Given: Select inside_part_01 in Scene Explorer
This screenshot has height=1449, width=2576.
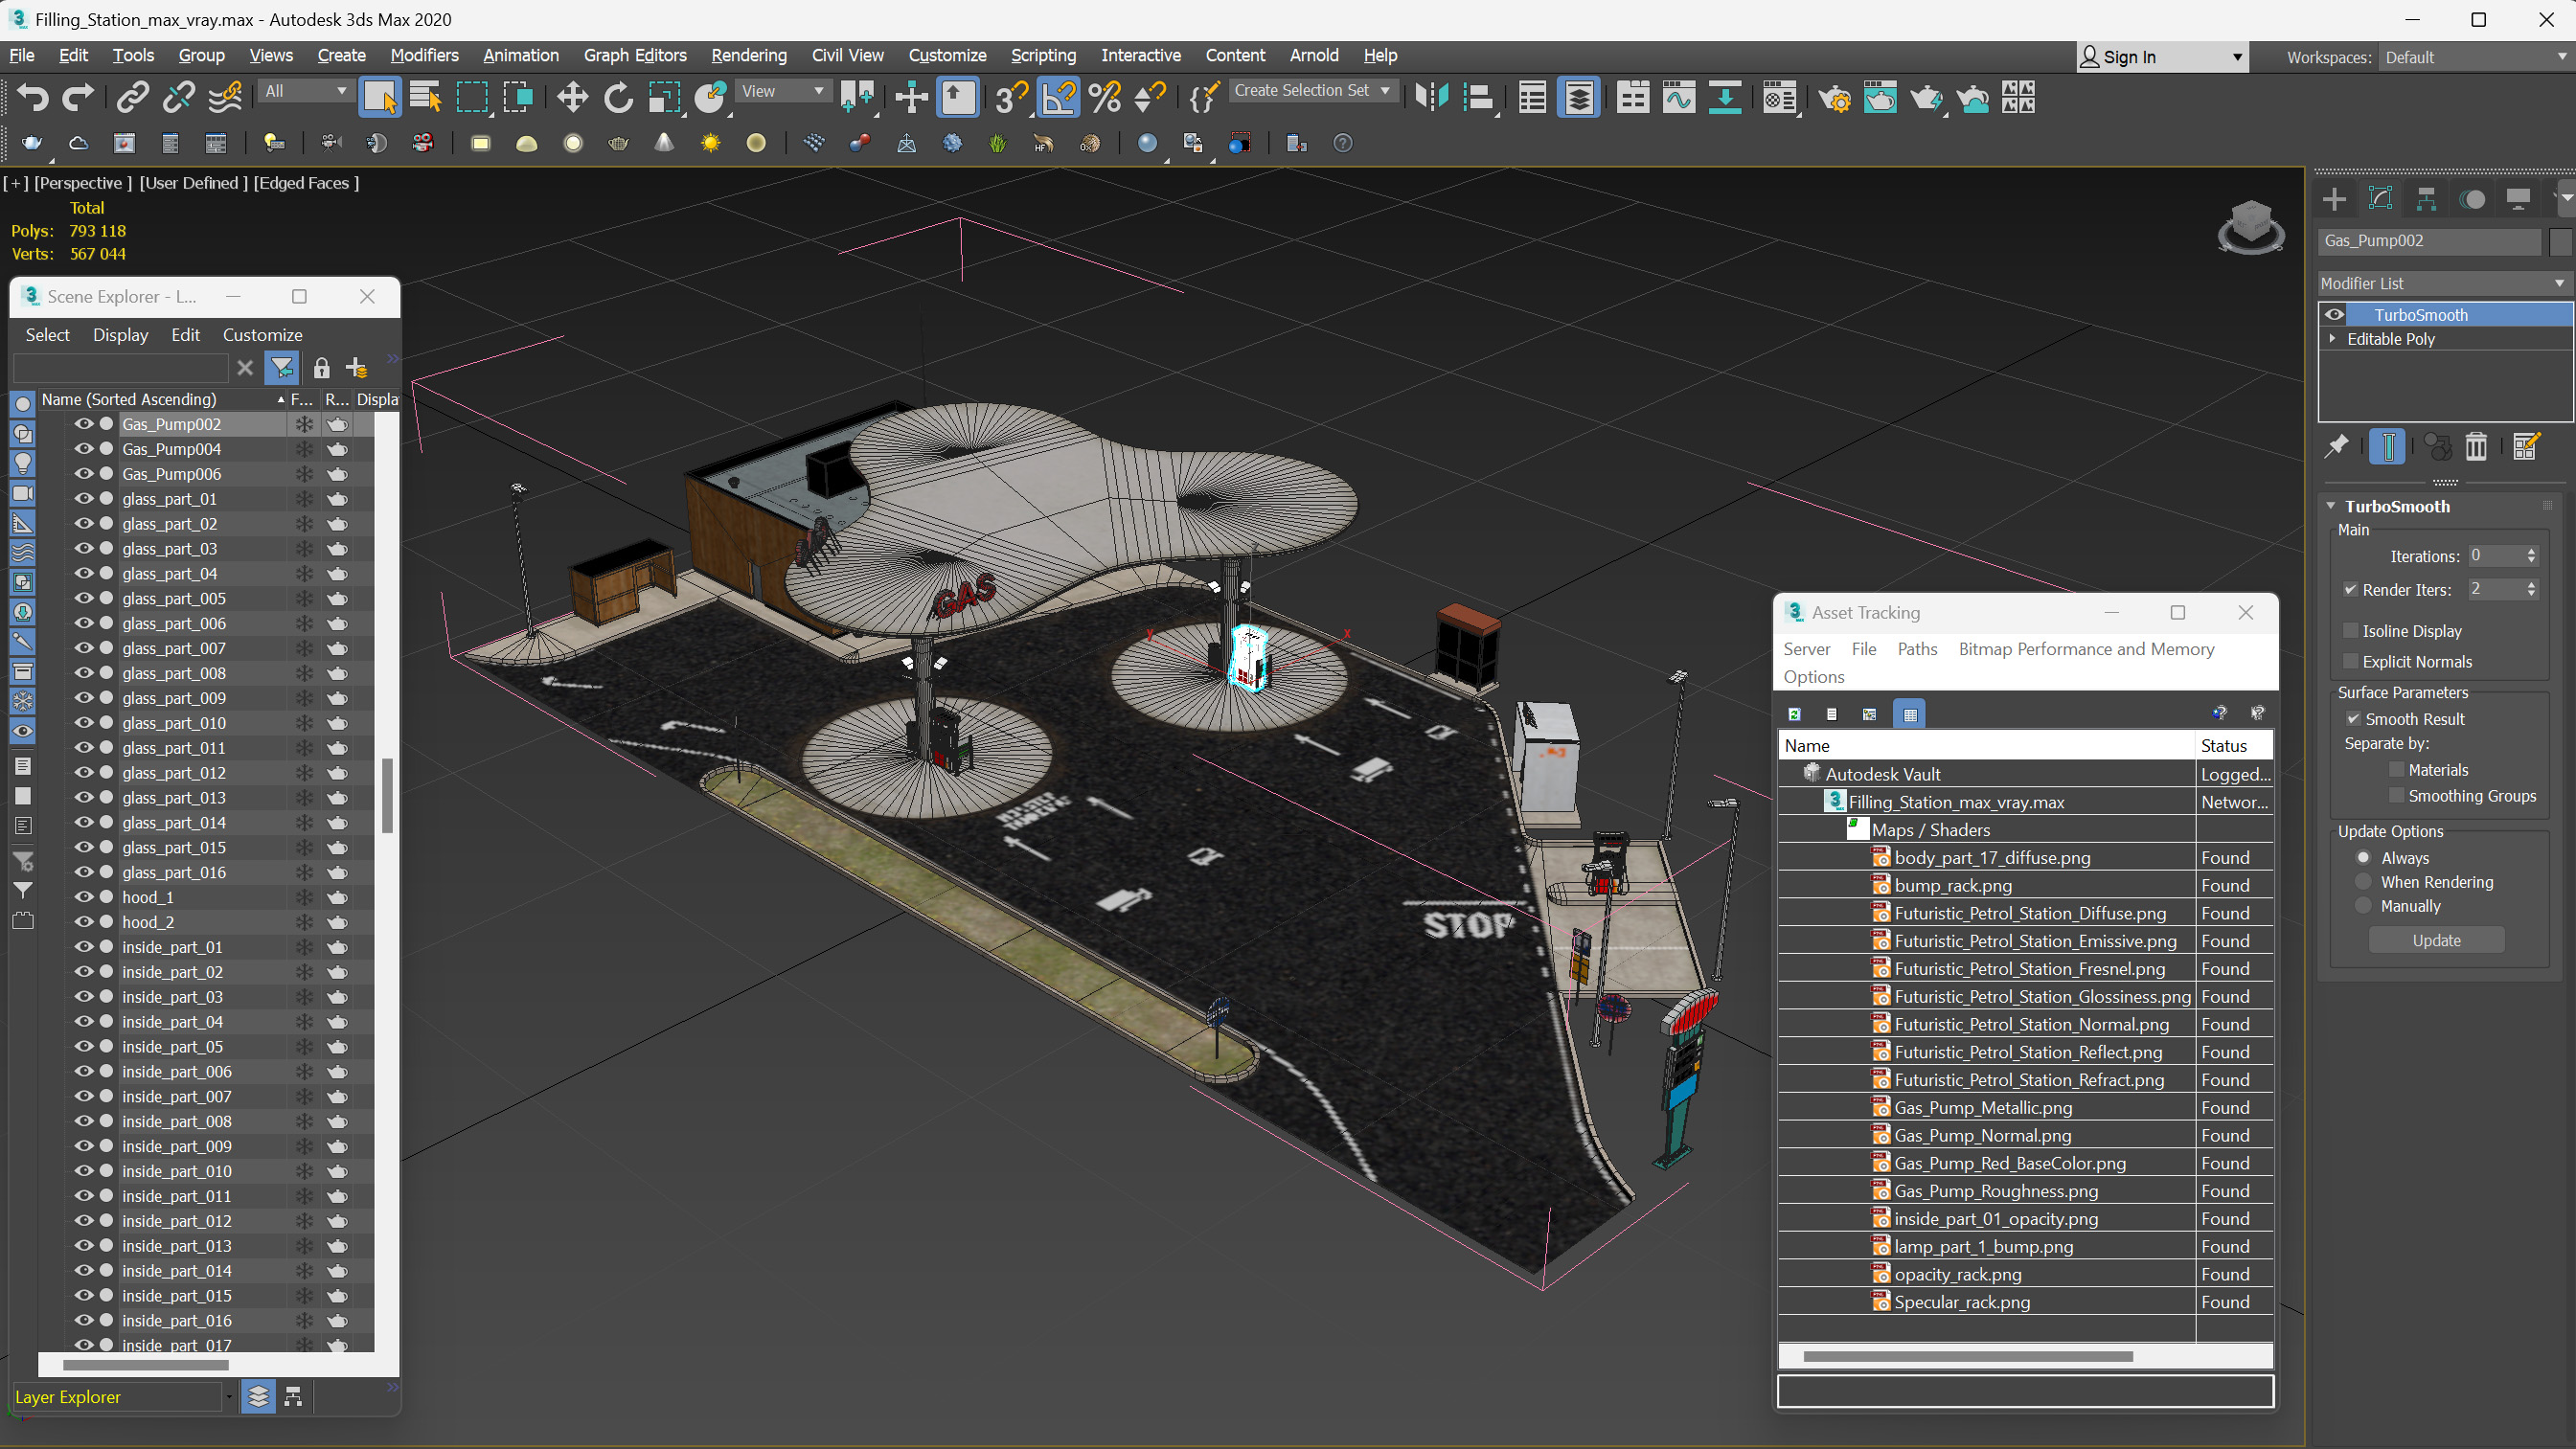Looking at the screenshot, I should click(x=171, y=946).
